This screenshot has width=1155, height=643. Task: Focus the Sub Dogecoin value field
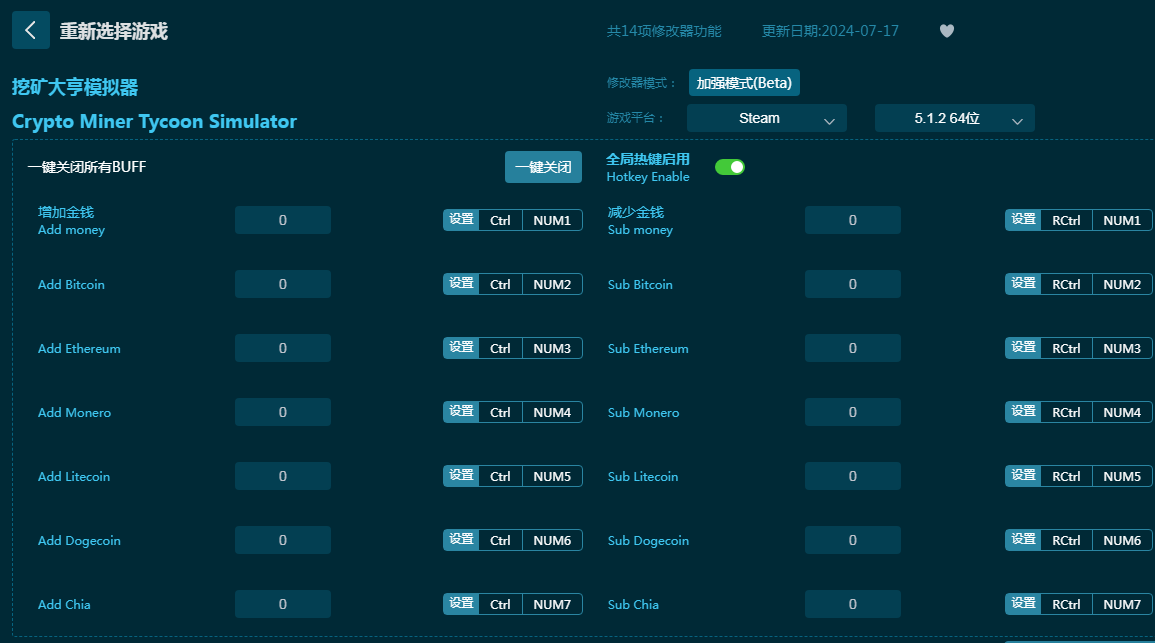(852, 541)
